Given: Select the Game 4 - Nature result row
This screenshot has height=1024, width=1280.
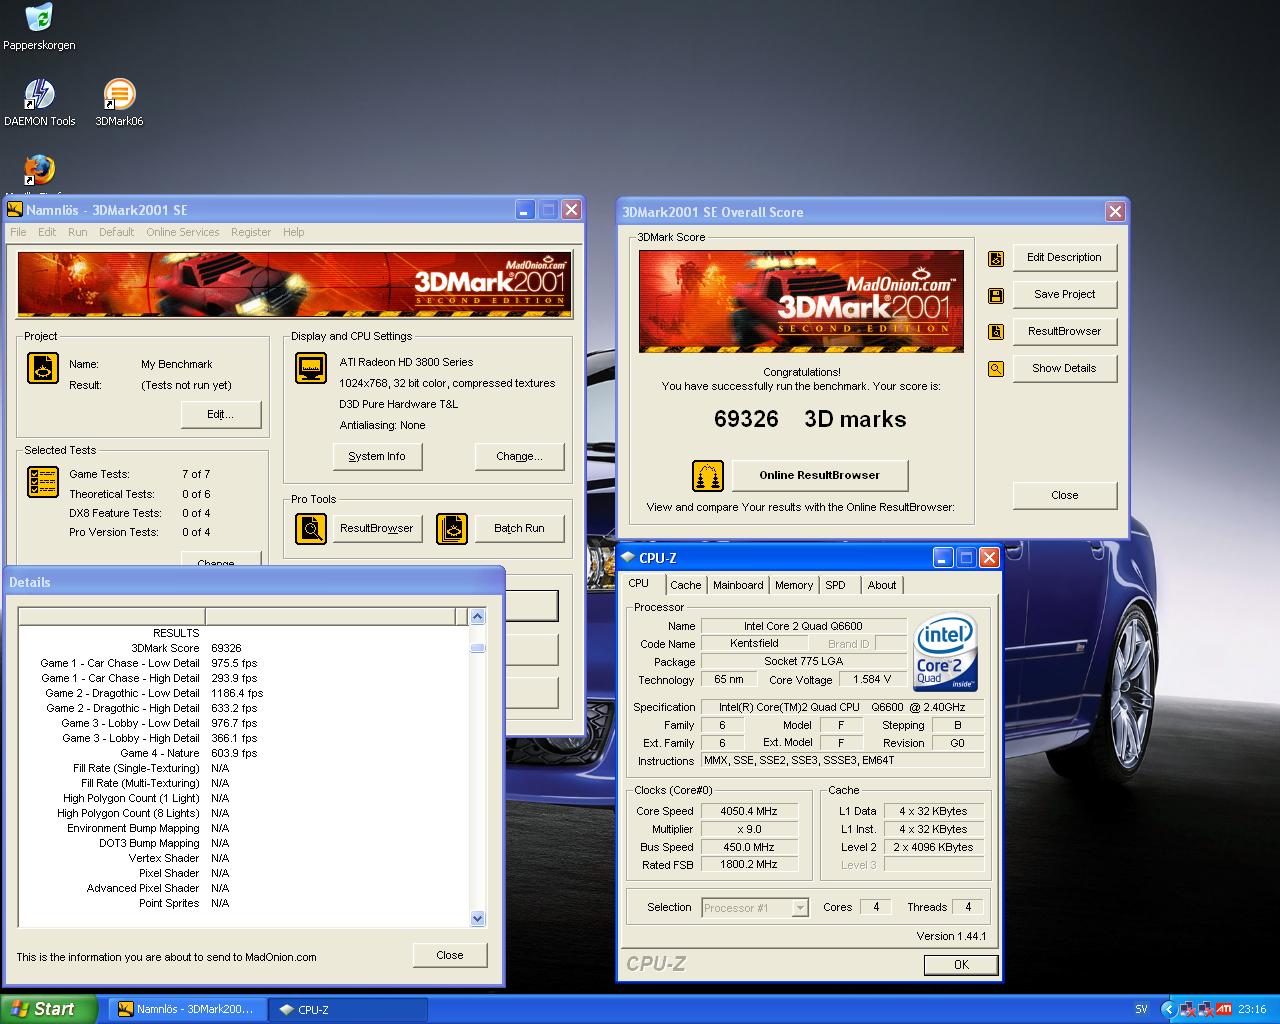Looking at the screenshot, I should 243,753.
